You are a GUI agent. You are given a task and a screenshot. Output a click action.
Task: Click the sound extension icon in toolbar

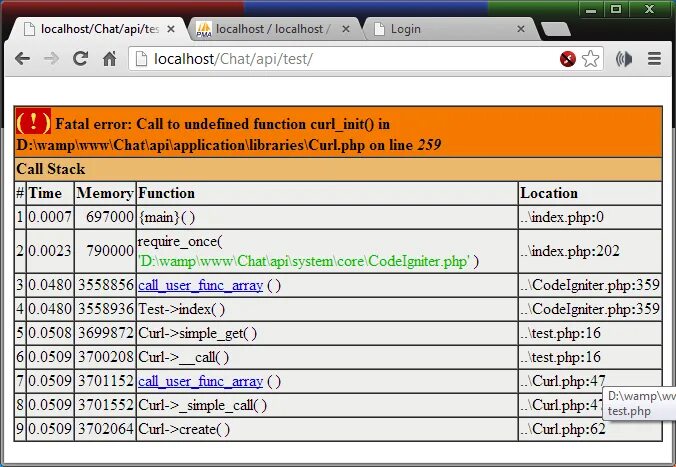[x=624, y=59]
